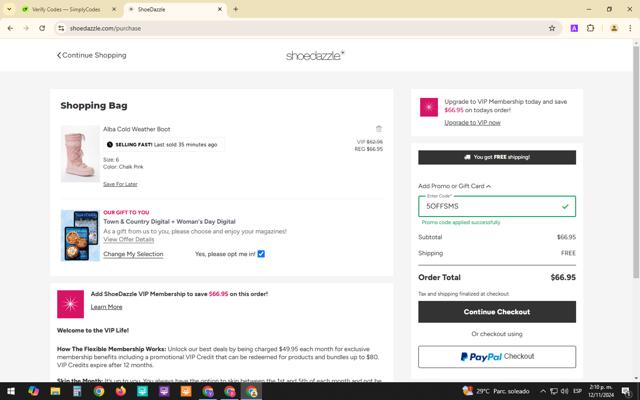Open the browser extensions puzzle icon
640x400 pixels.
click(590, 28)
